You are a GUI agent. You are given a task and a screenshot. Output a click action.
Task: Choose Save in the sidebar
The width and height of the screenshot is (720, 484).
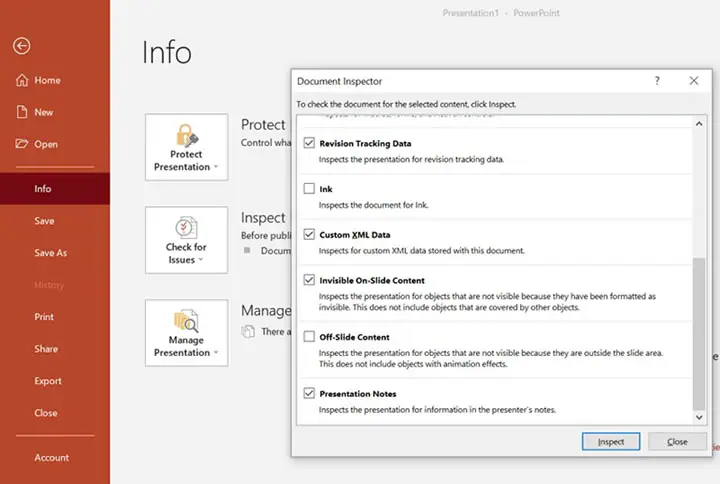[x=44, y=221]
